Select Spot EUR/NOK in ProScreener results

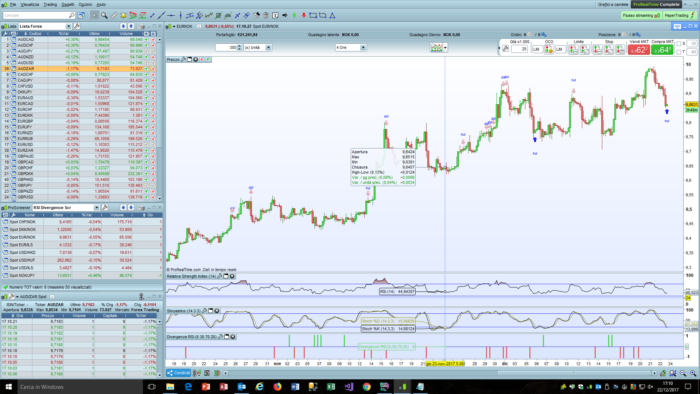tap(82, 237)
